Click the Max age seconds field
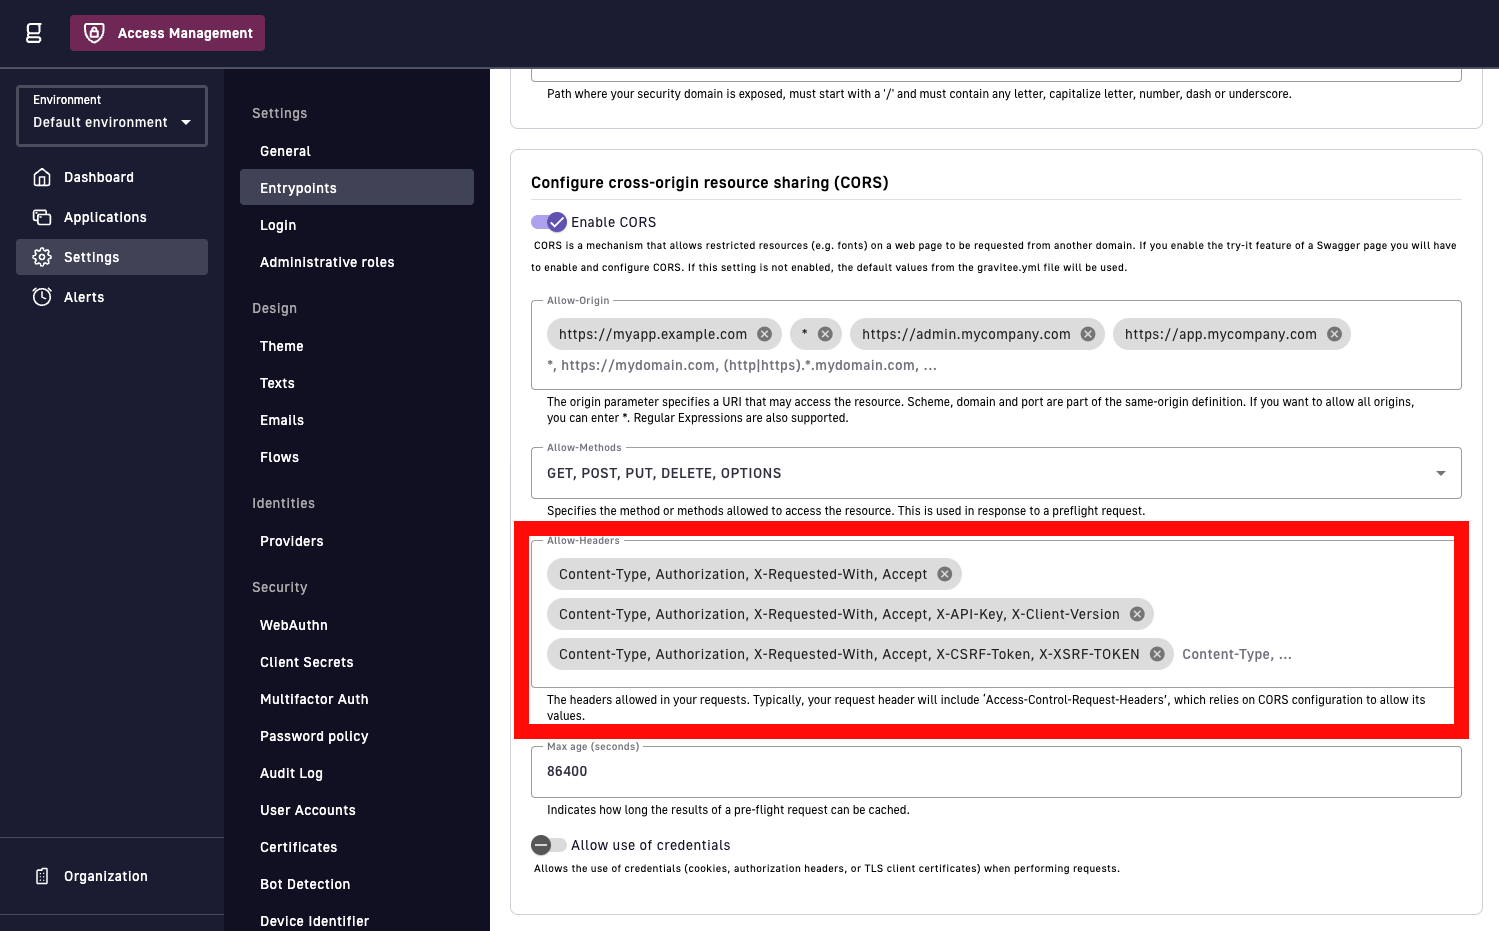The height and width of the screenshot is (931, 1499). pos(995,772)
